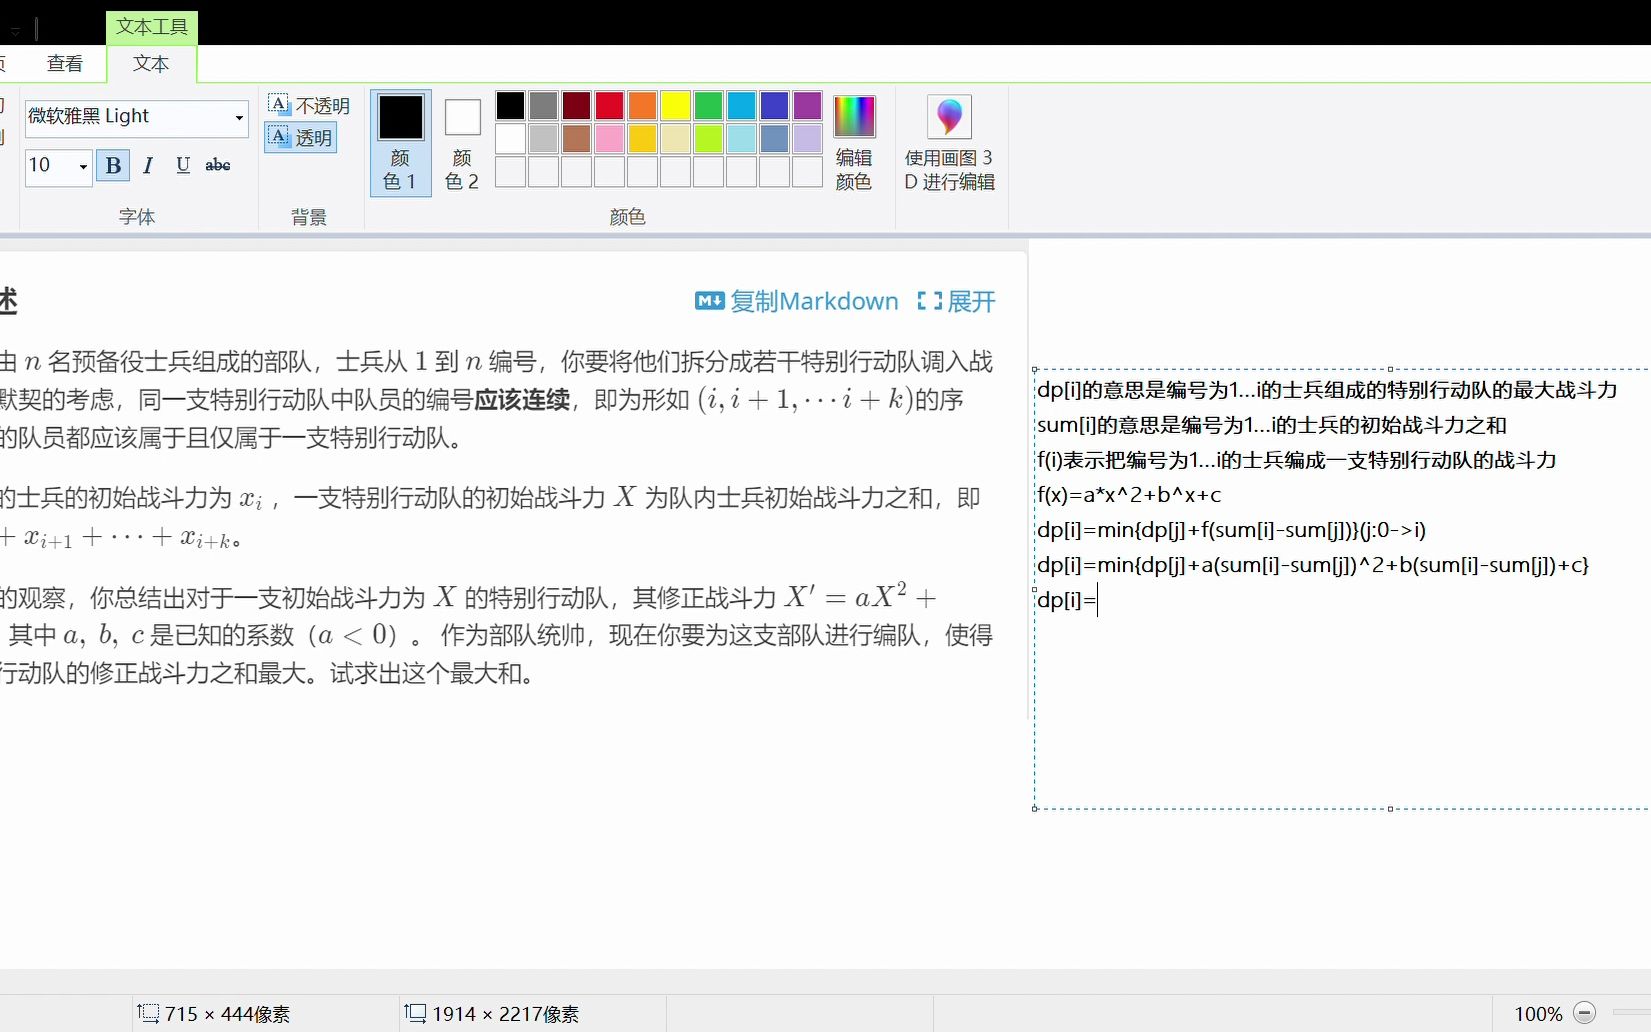Open the image in Paint 3D
Screen dimensions: 1651x1032
point(948,140)
